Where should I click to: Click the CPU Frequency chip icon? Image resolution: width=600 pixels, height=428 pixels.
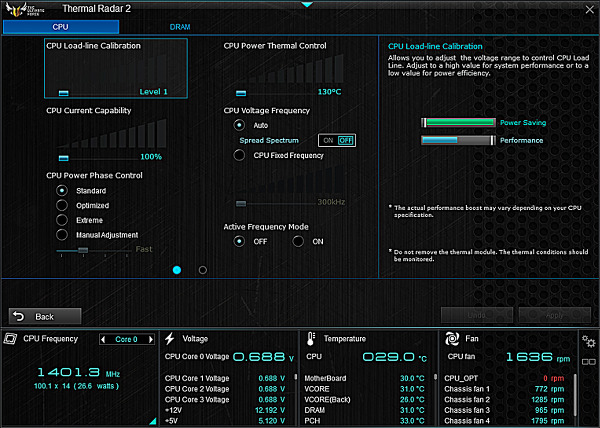pyautogui.click(x=10, y=338)
